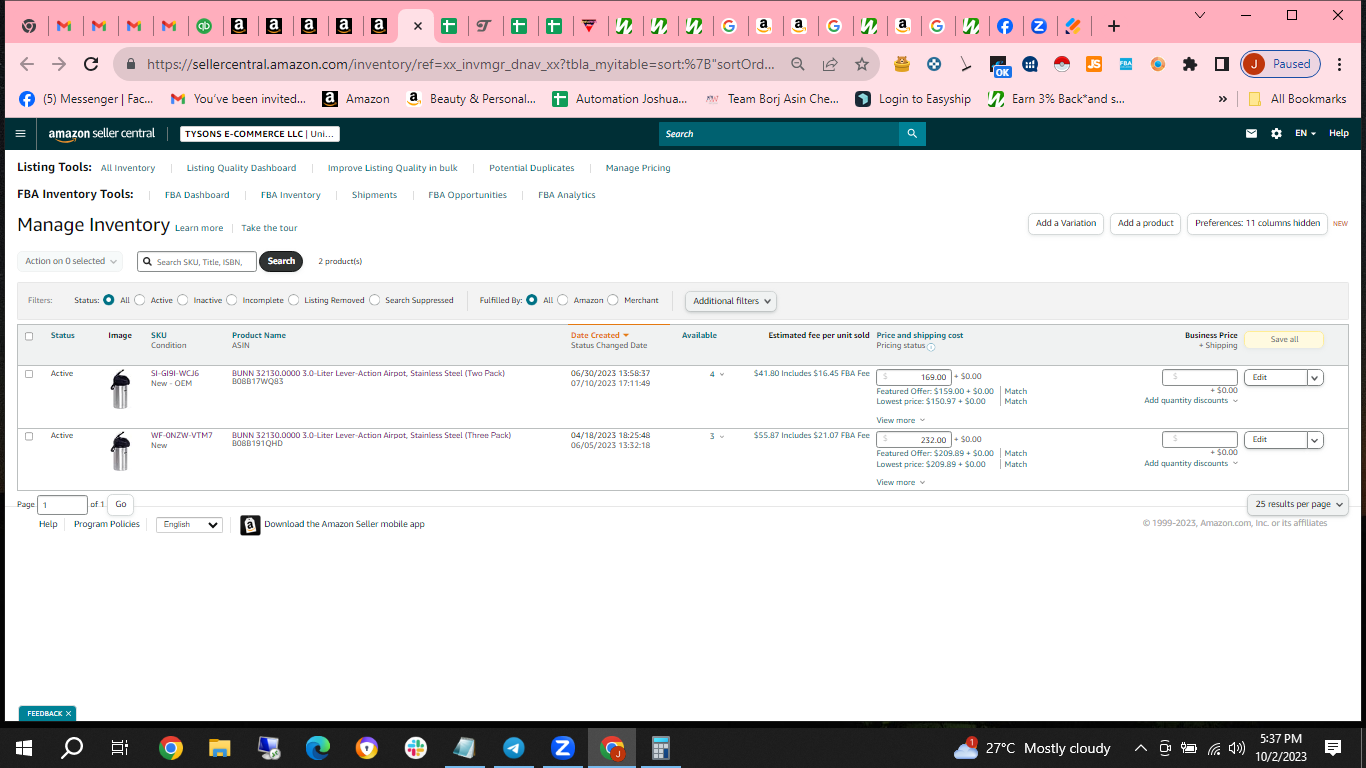The image size is (1366, 768).
Task: Open the Listing Quality Dashboard
Action: click(x=241, y=168)
